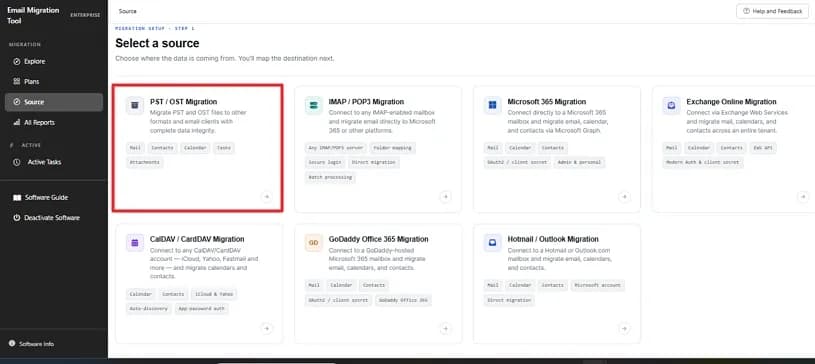Click the Source icon in sidebar
Viewport: 815px width, 364px height.
(17, 102)
